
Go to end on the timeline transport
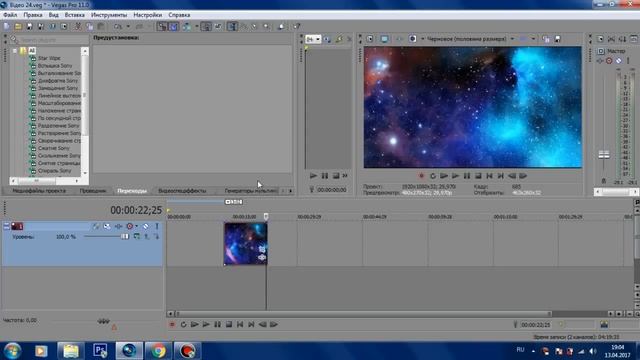tap(251, 324)
